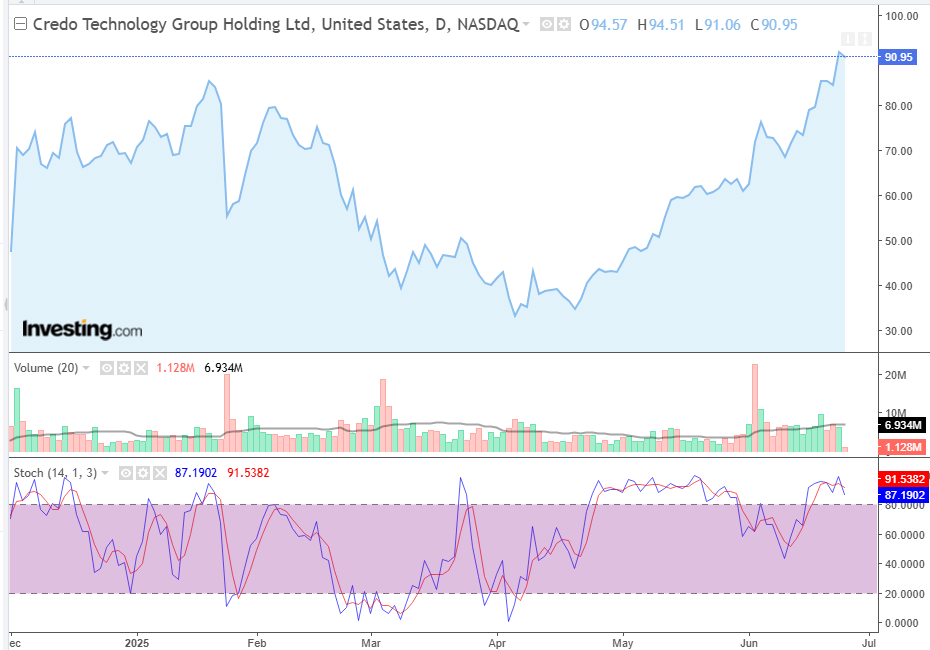Open the Stoch (14, 1, 3) dropdown arrow
Screen dimensions: 930x650
pos(105,473)
